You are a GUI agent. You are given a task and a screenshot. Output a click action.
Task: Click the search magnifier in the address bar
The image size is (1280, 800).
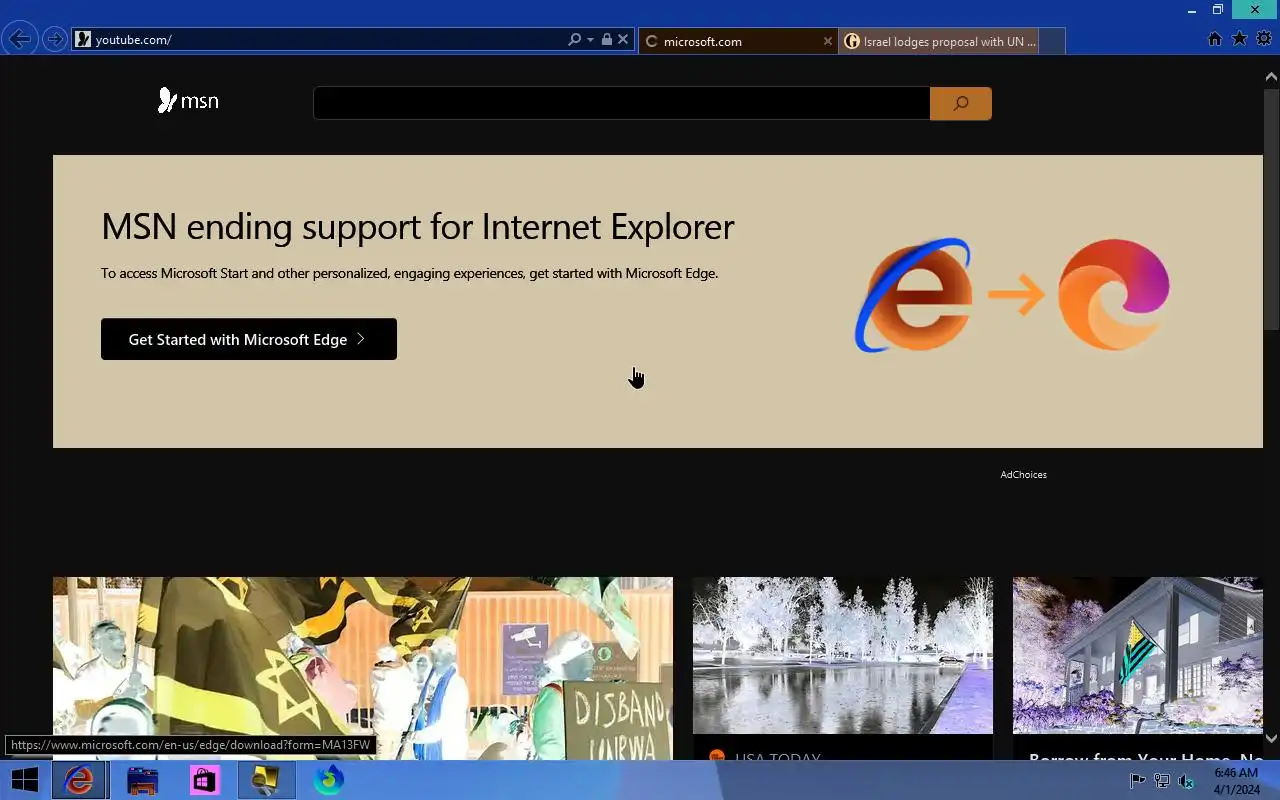click(x=574, y=40)
